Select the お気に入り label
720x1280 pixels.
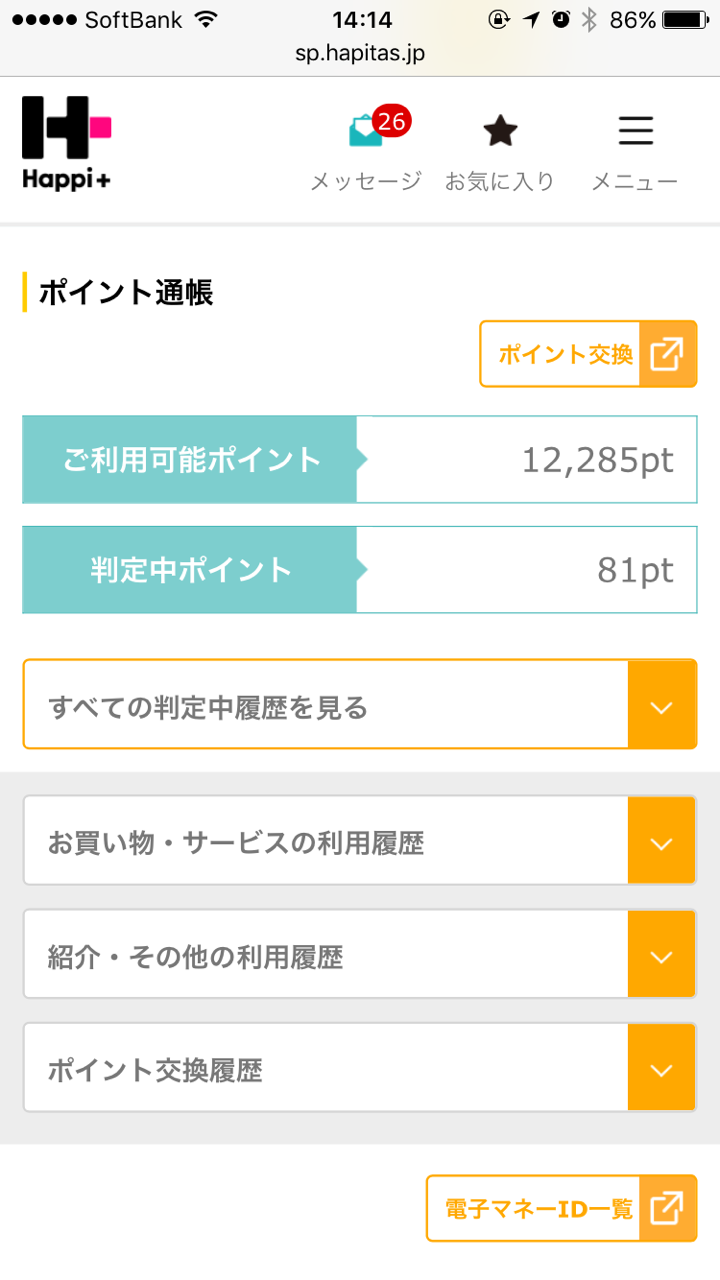tap(500, 182)
